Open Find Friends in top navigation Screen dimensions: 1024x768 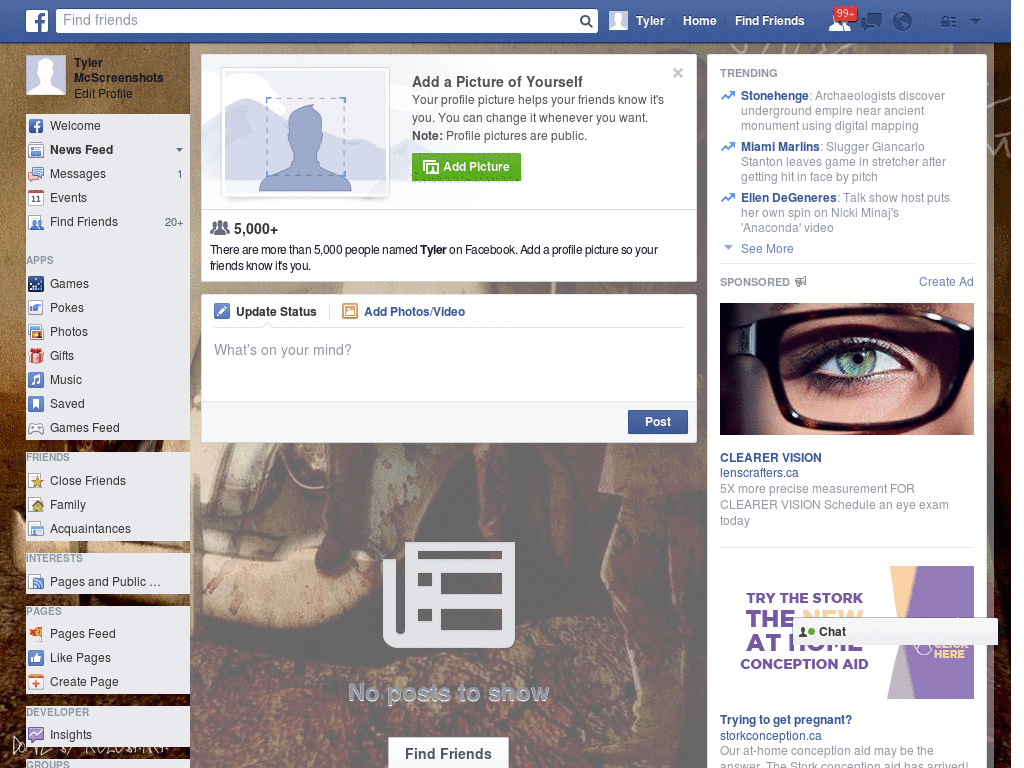point(769,21)
